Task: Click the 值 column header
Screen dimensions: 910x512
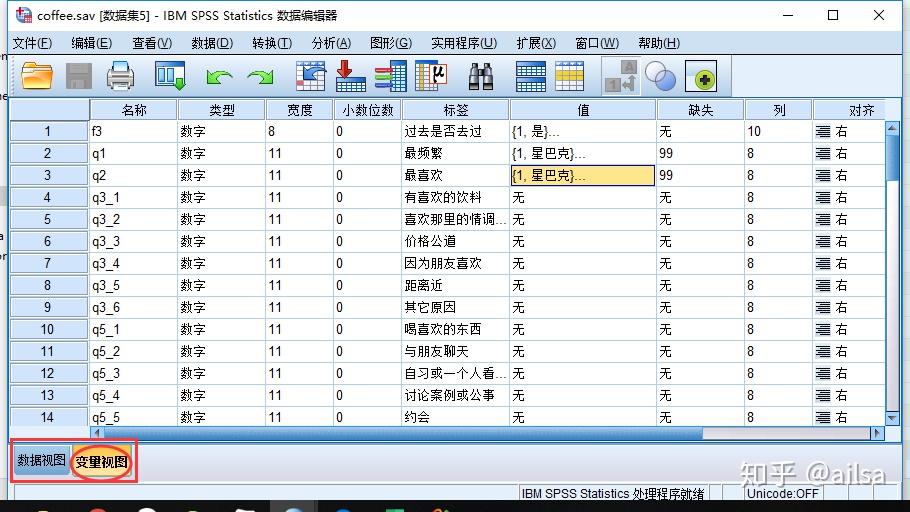Action: (x=583, y=110)
